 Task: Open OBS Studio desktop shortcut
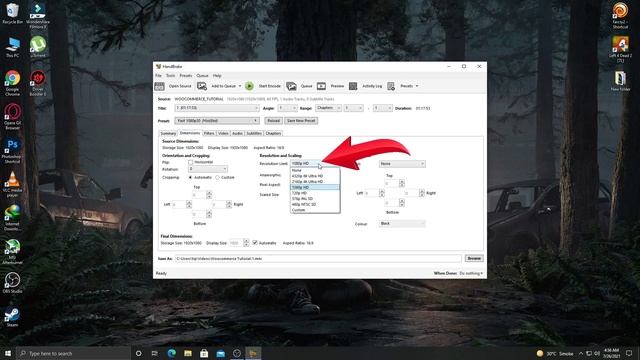click(x=12, y=283)
